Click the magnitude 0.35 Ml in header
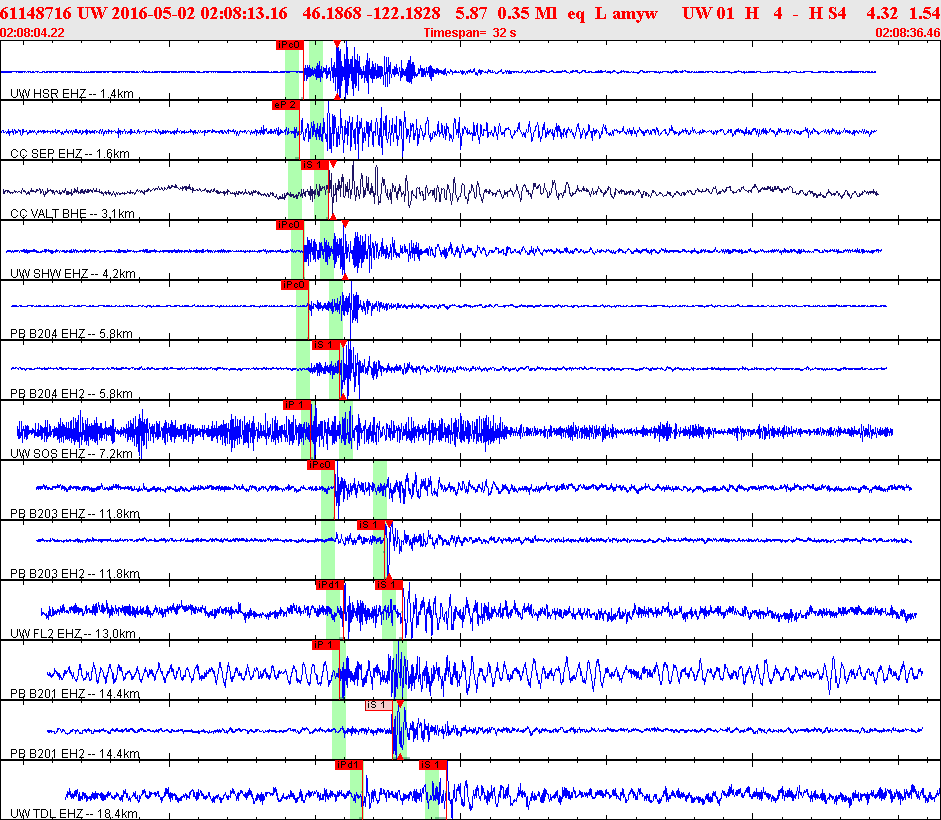The width and height of the screenshot is (941, 820). click(528, 13)
